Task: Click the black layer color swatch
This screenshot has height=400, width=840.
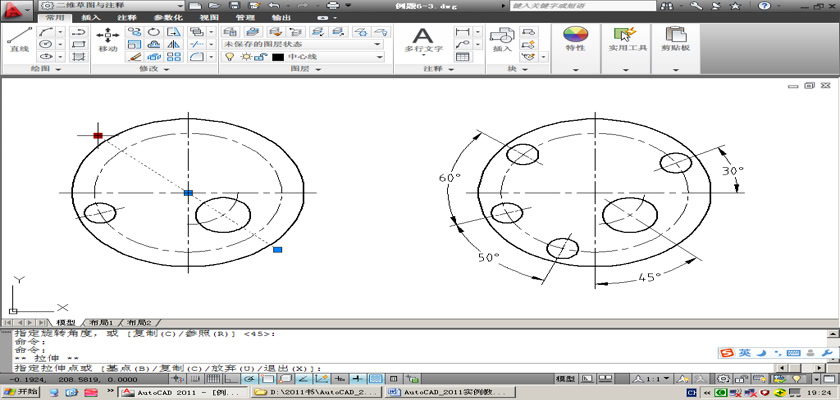Action: coord(278,57)
